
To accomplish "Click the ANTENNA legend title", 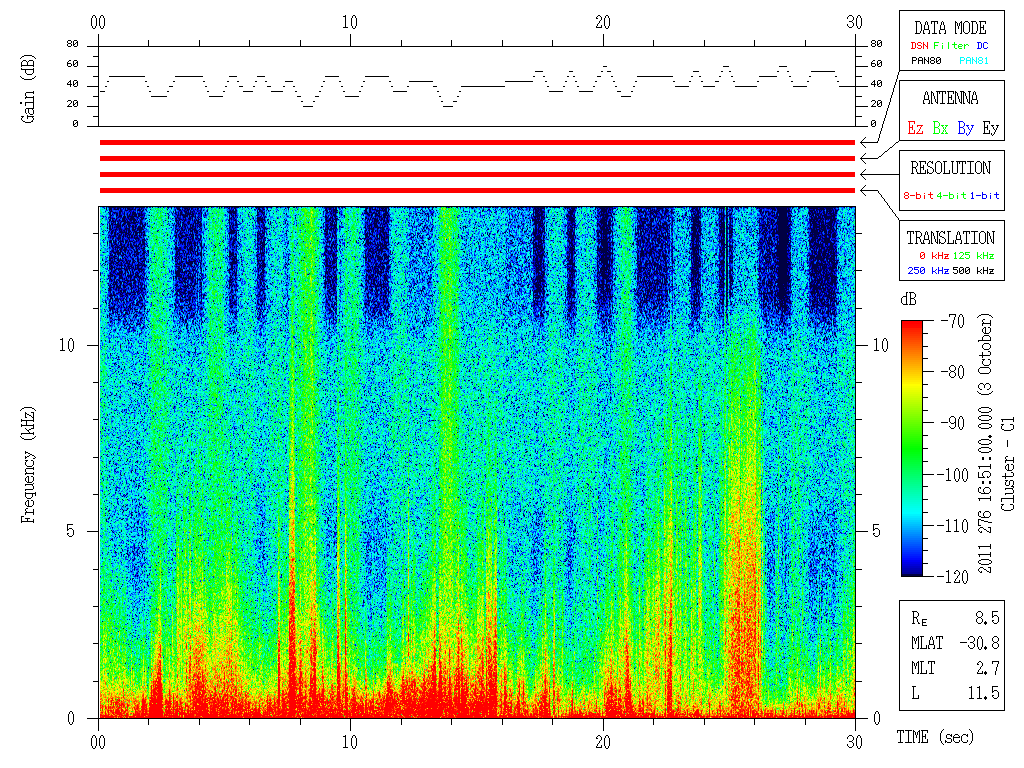I will click(x=950, y=99).
